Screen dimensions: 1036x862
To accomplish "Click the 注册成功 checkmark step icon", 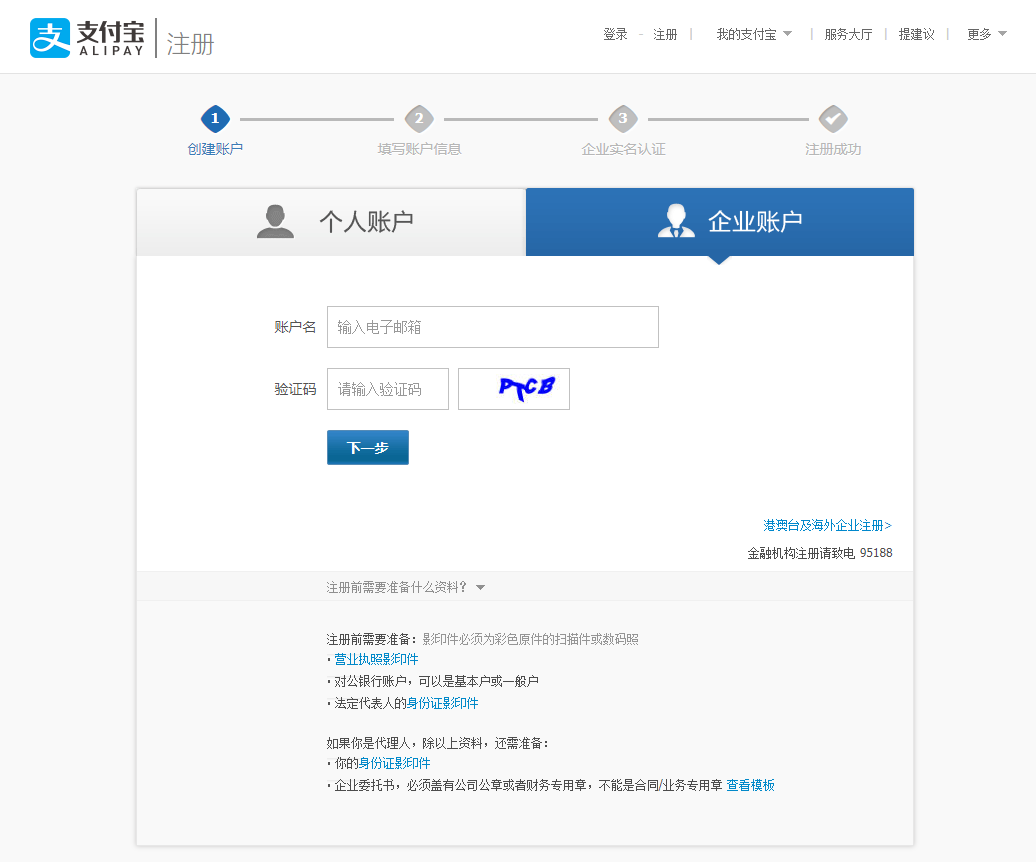I will click(x=833, y=119).
